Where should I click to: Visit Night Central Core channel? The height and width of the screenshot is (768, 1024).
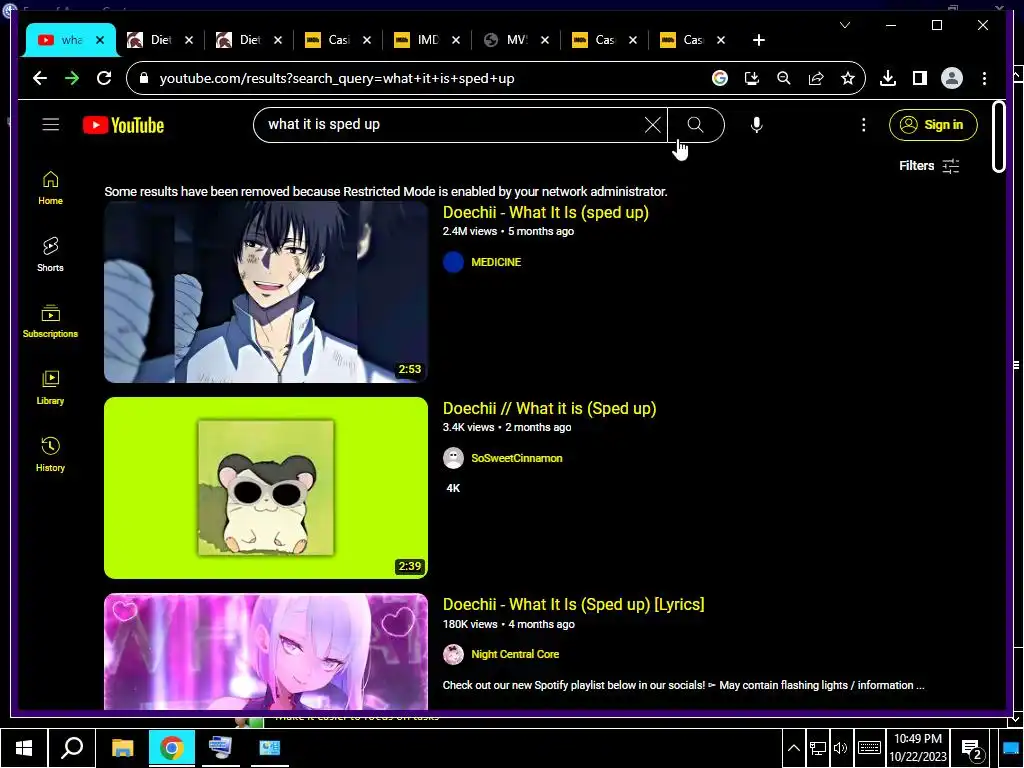tap(515, 654)
